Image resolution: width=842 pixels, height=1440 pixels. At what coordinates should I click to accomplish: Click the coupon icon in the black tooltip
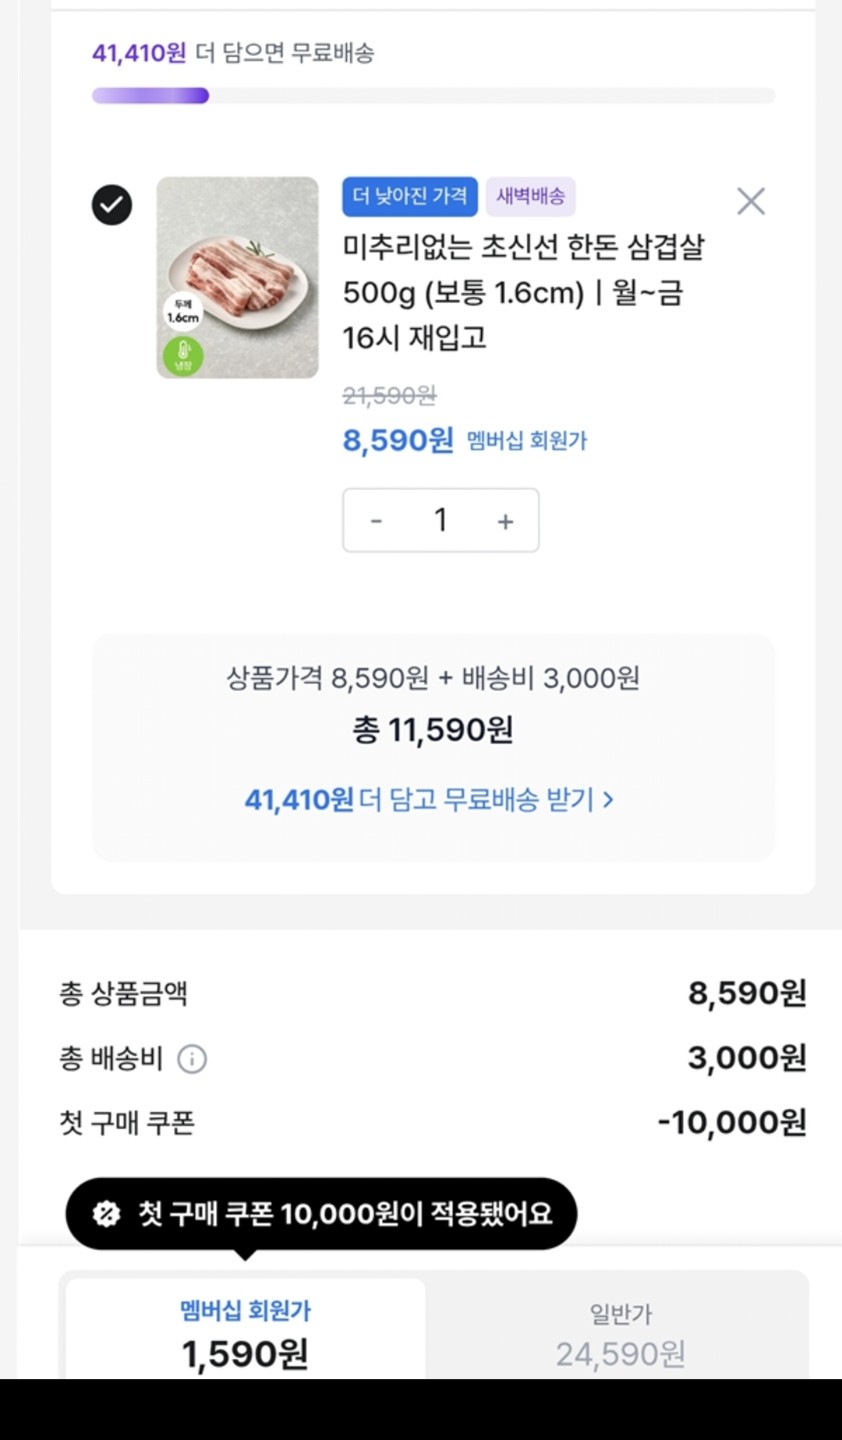[x=106, y=1214]
